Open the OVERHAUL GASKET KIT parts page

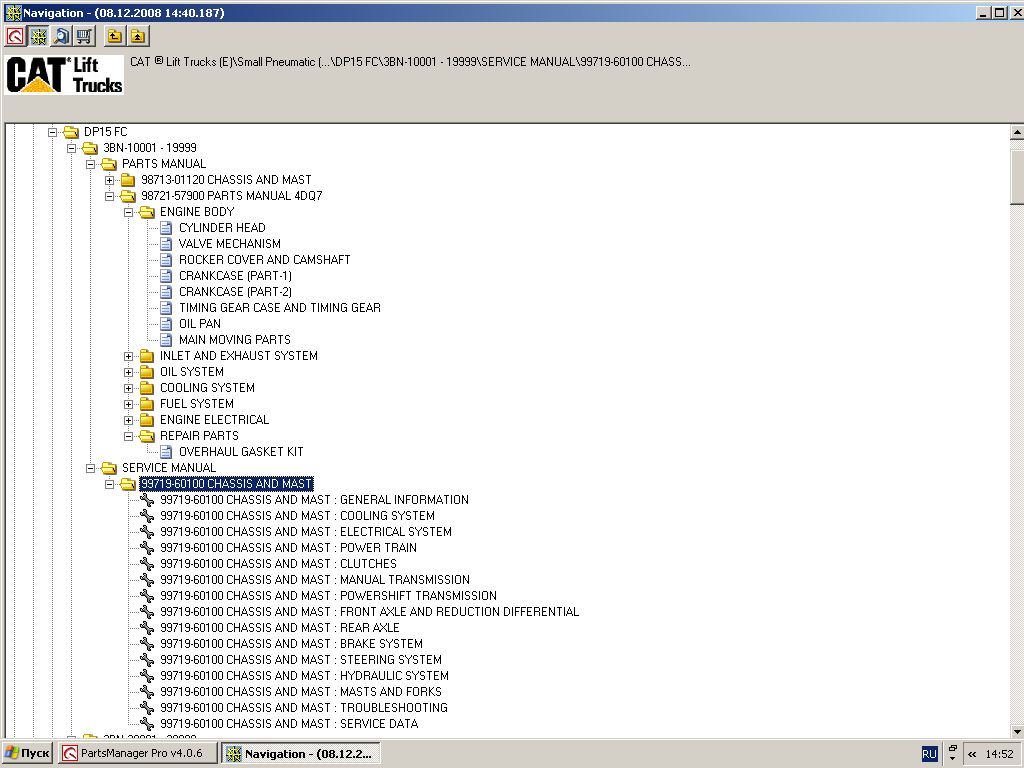click(241, 452)
